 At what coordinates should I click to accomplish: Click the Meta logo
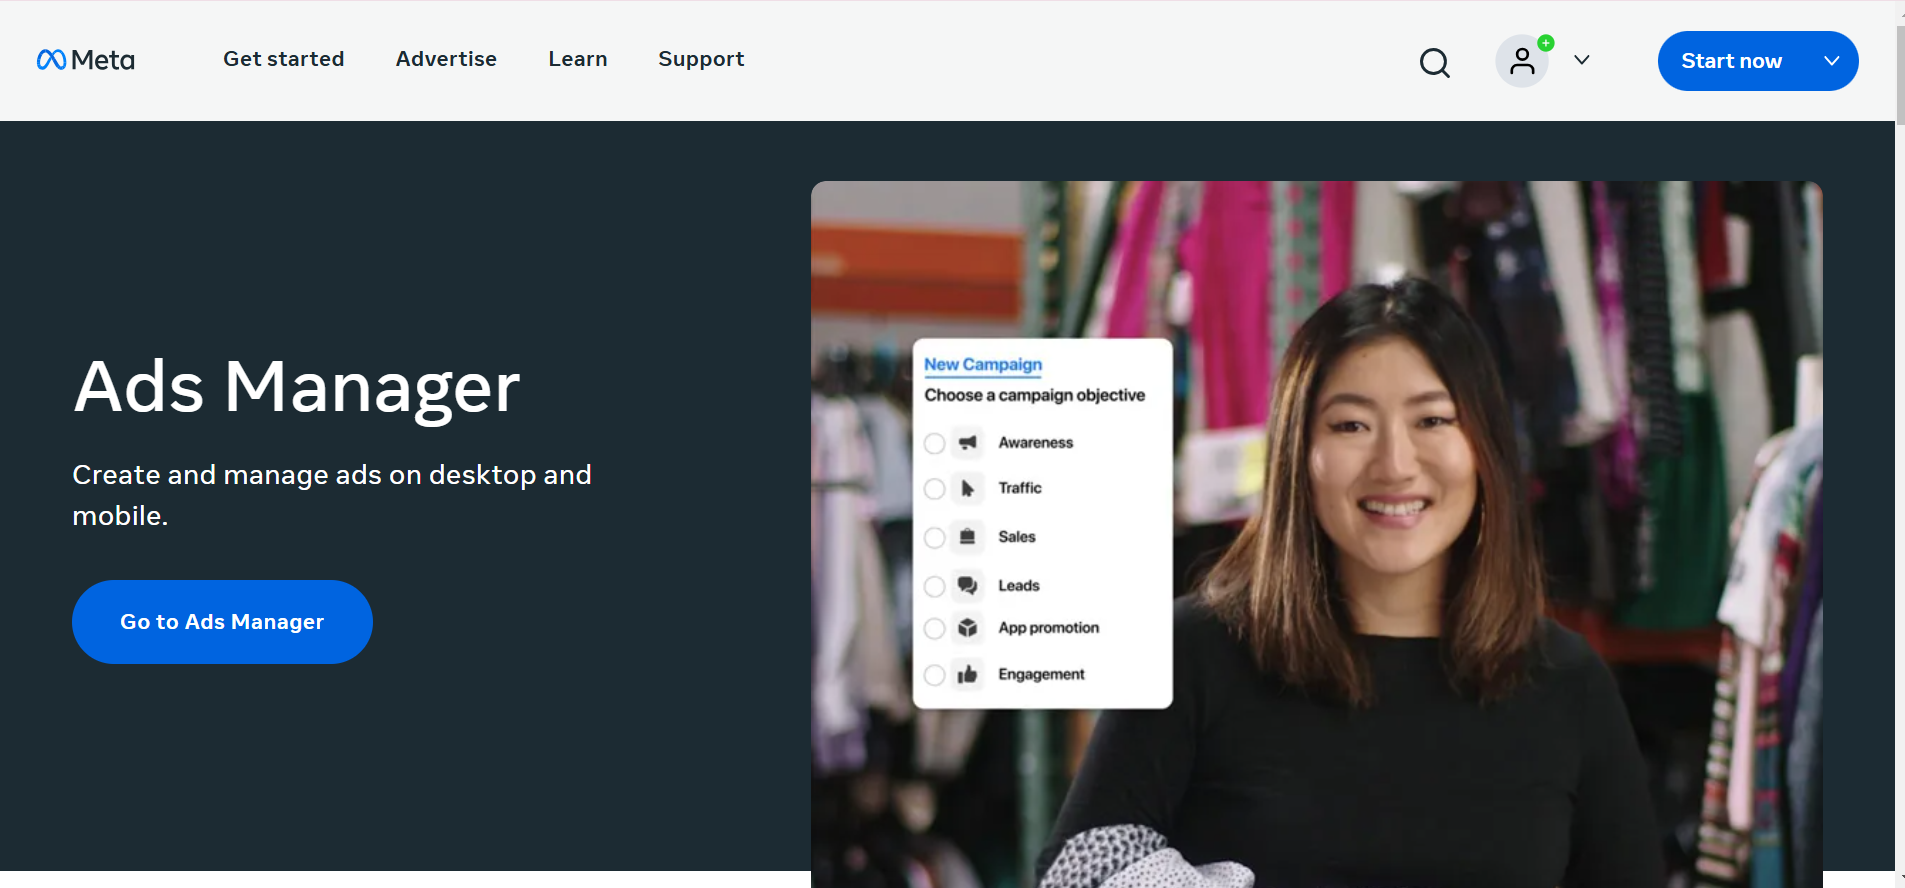pos(85,60)
